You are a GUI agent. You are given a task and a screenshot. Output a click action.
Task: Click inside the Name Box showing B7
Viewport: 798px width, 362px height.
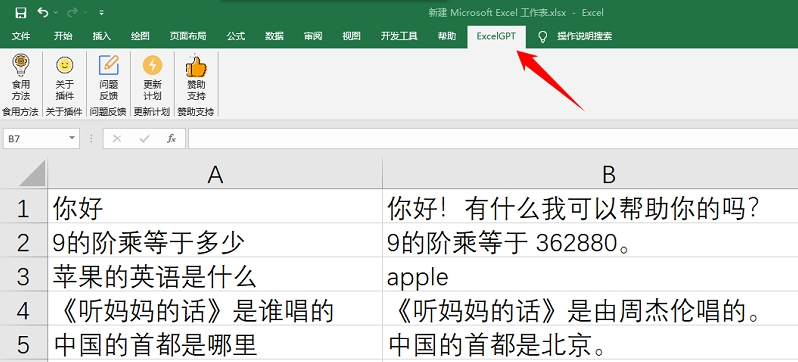(x=35, y=138)
